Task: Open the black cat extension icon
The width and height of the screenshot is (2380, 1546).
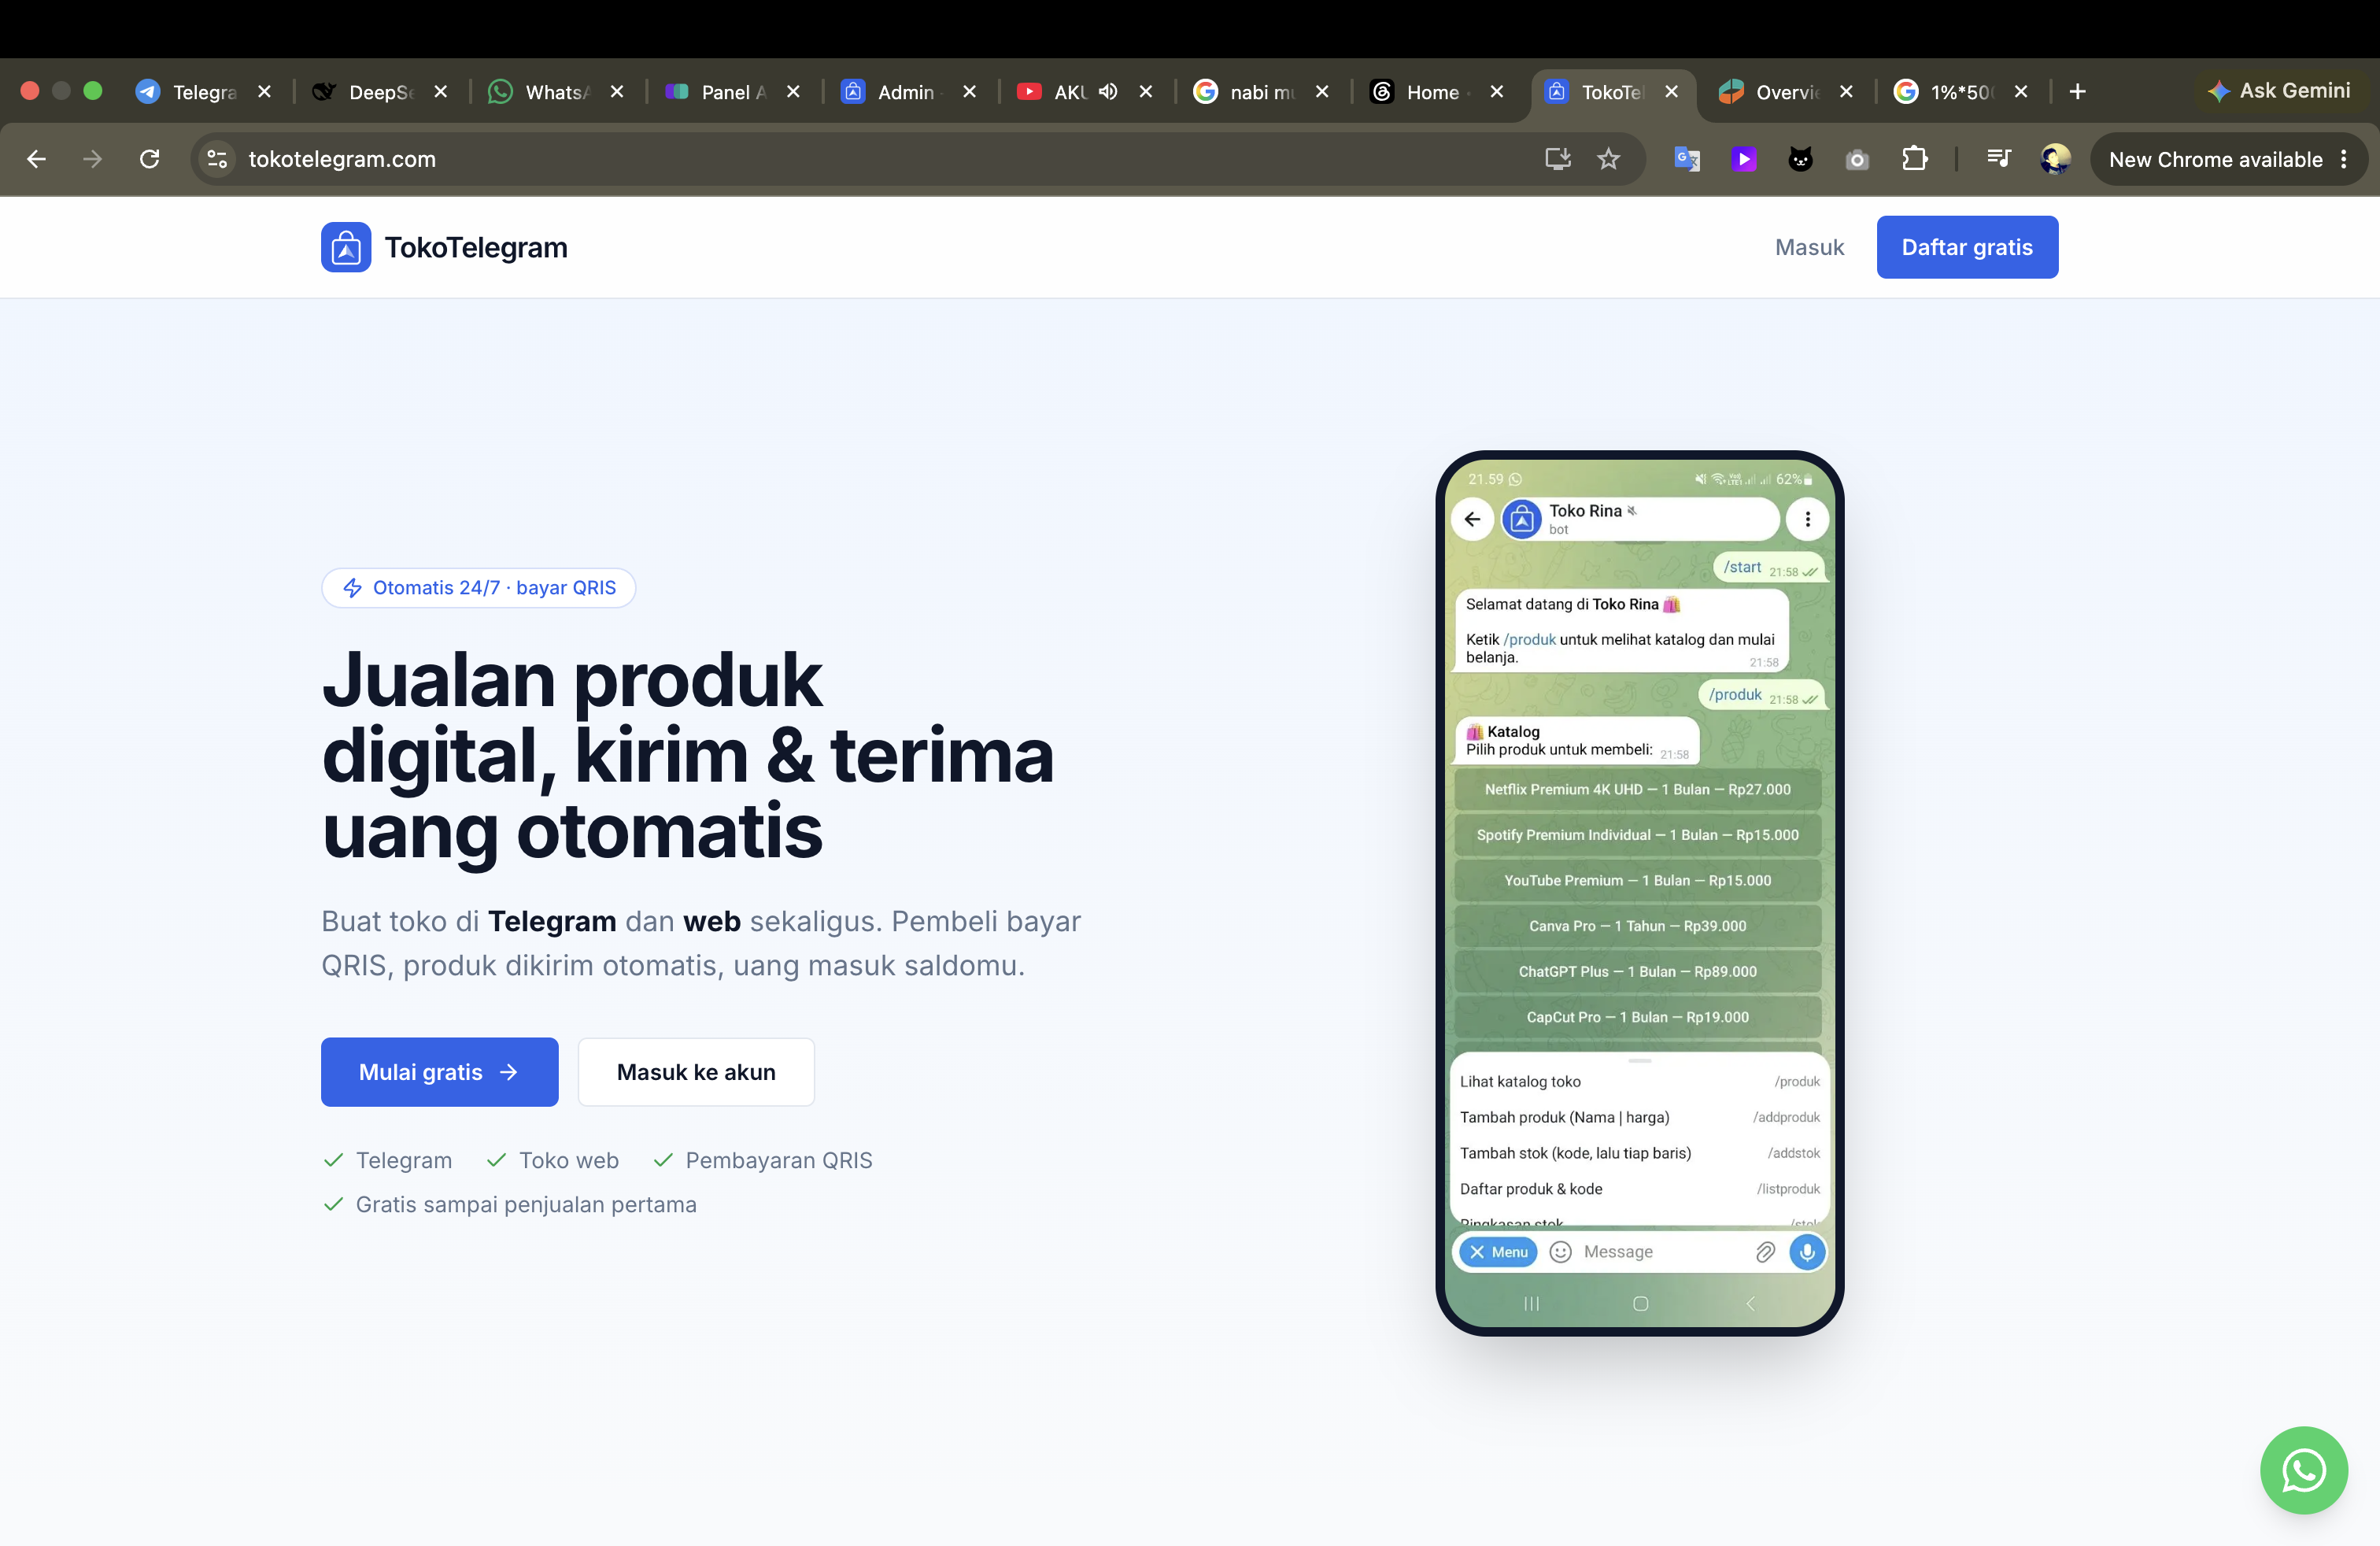Action: 1800,159
